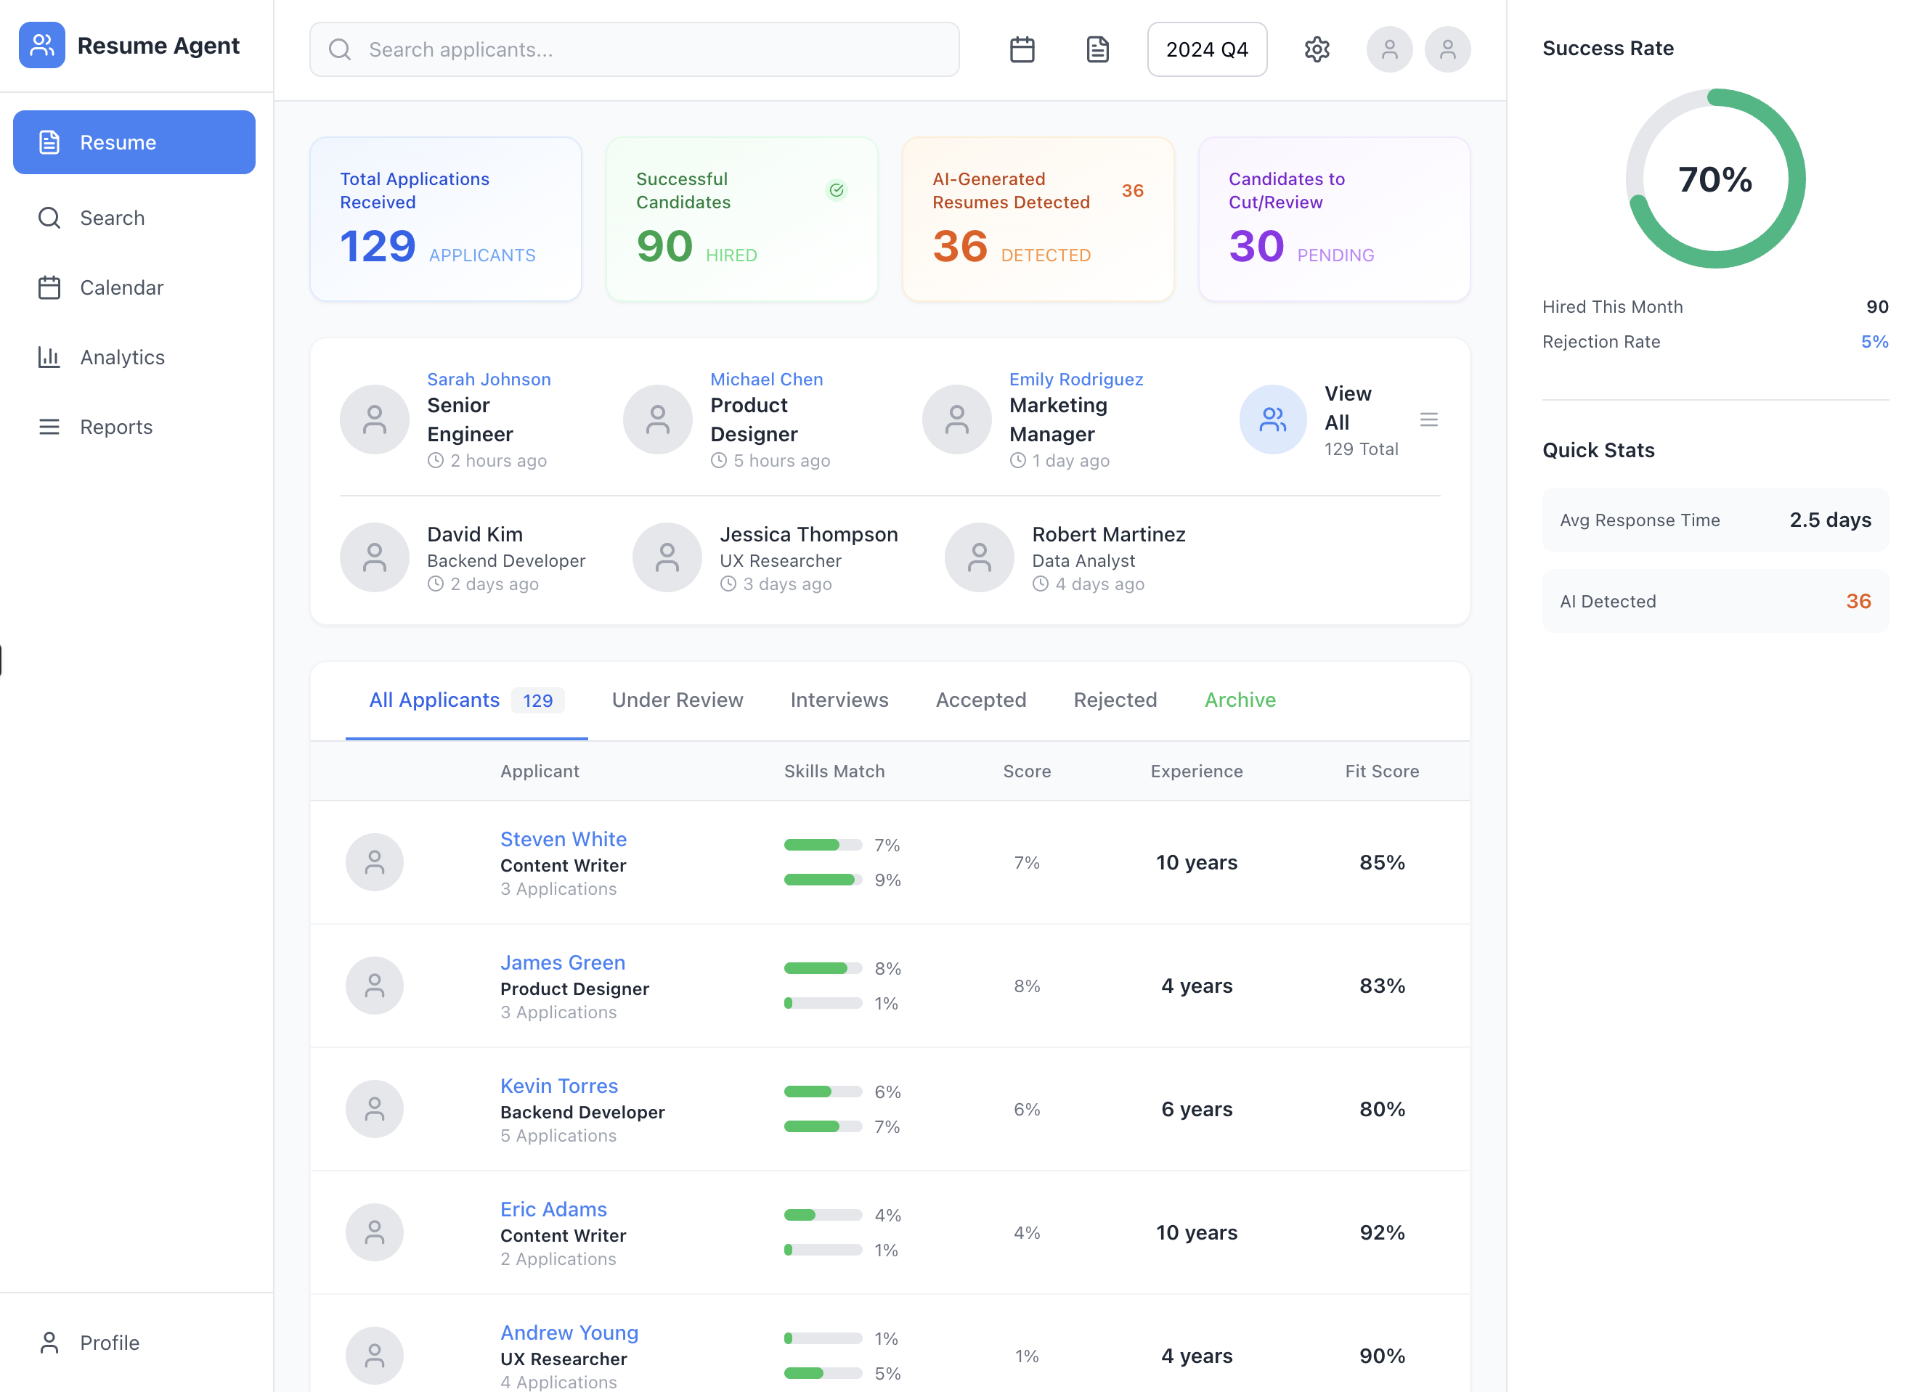The height and width of the screenshot is (1392, 1920).
Task: Click the search magnifier icon in search bar
Action: coord(340,49)
